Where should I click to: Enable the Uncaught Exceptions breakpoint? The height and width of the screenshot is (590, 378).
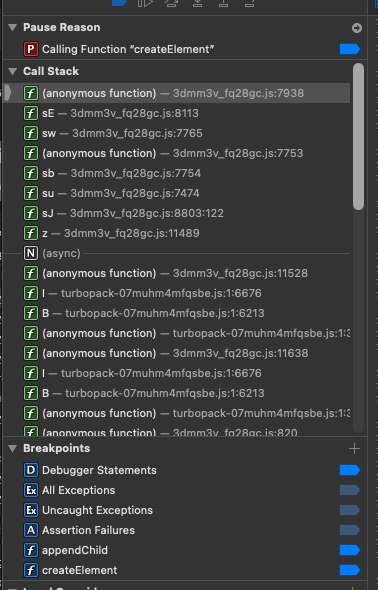pos(350,510)
